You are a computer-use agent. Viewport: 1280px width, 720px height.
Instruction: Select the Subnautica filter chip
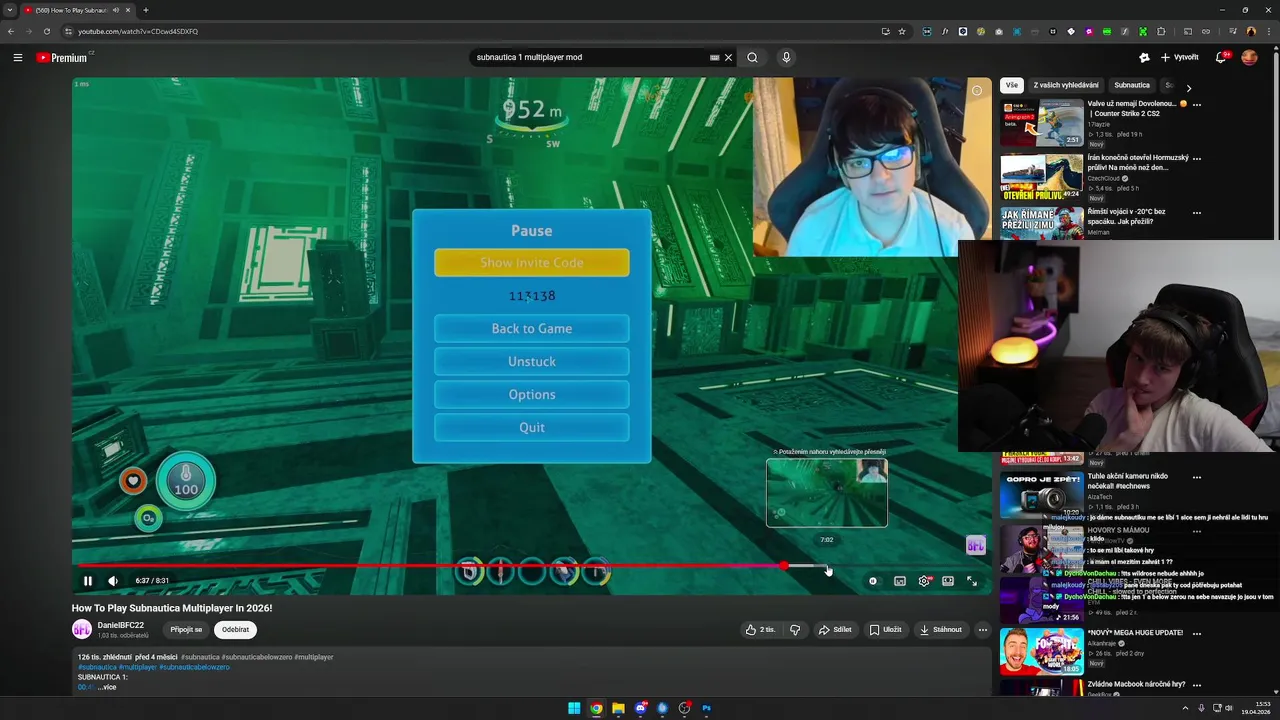click(1132, 85)
